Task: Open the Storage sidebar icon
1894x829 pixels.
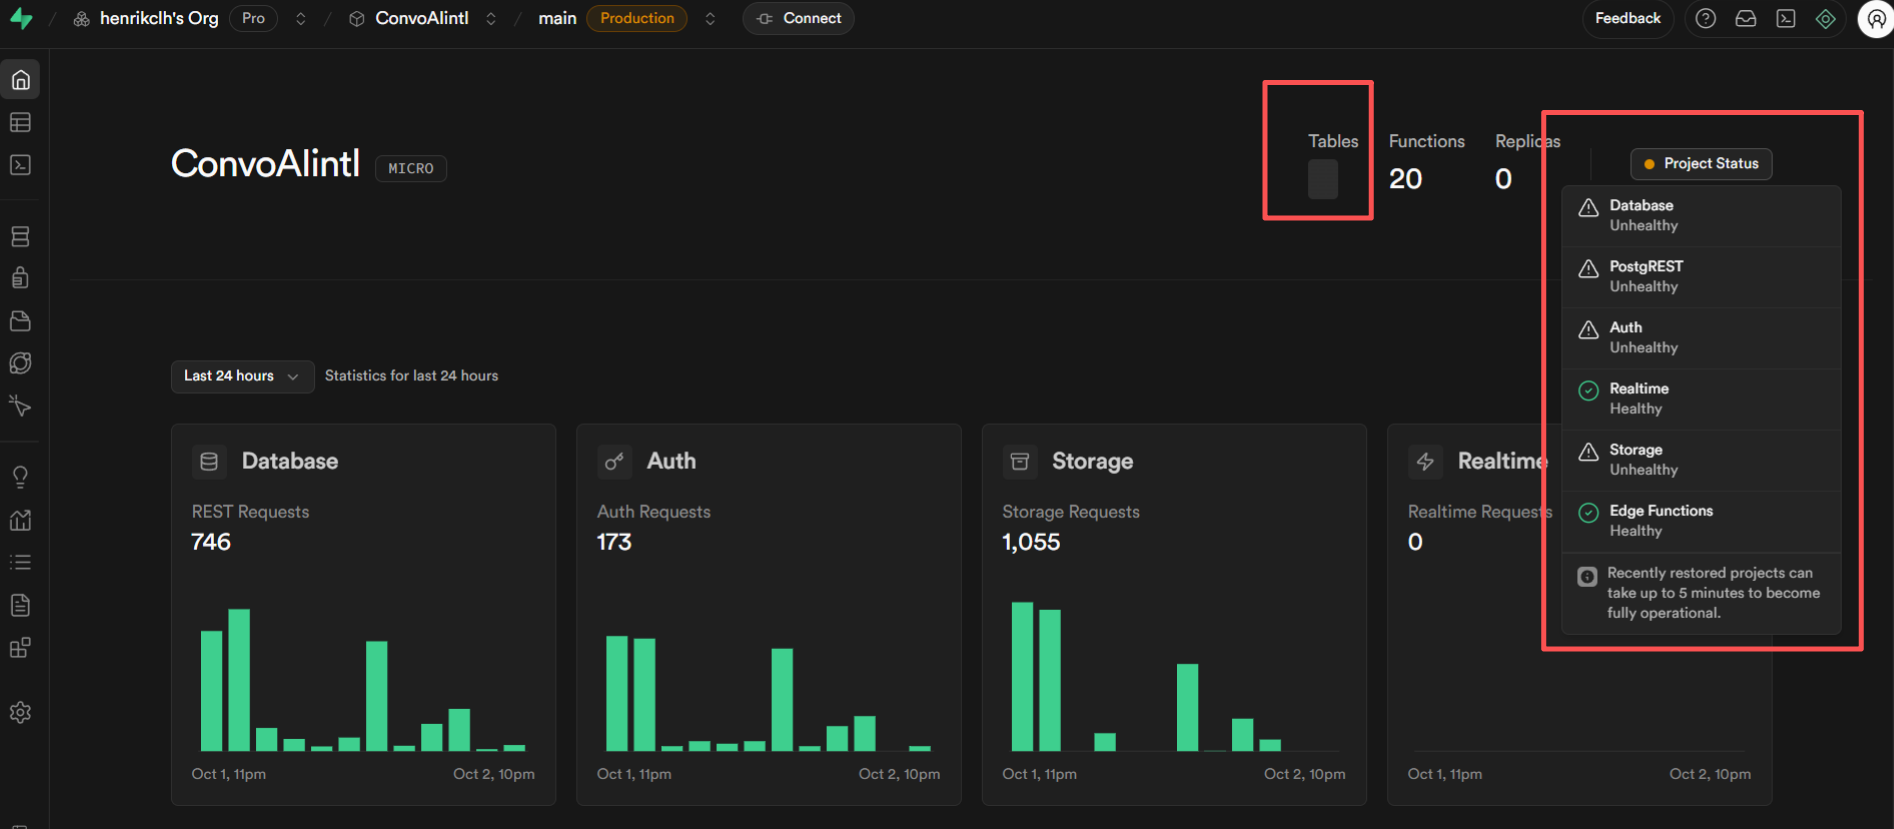Action: pyautogui.click(x=20, y=321)
